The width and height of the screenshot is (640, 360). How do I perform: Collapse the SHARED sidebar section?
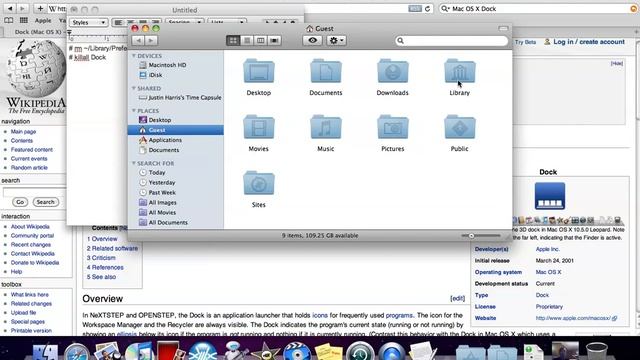[x=134, y=88]
